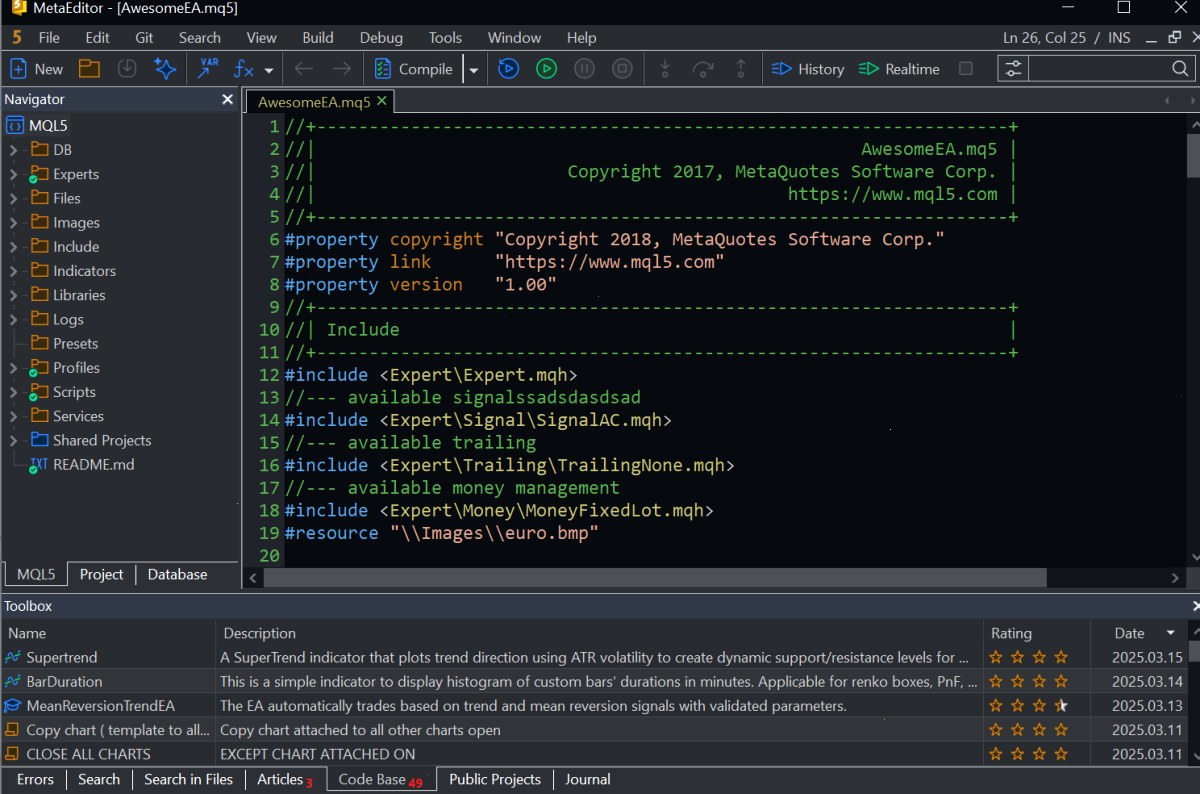Click the New file button

coord(36,69)
